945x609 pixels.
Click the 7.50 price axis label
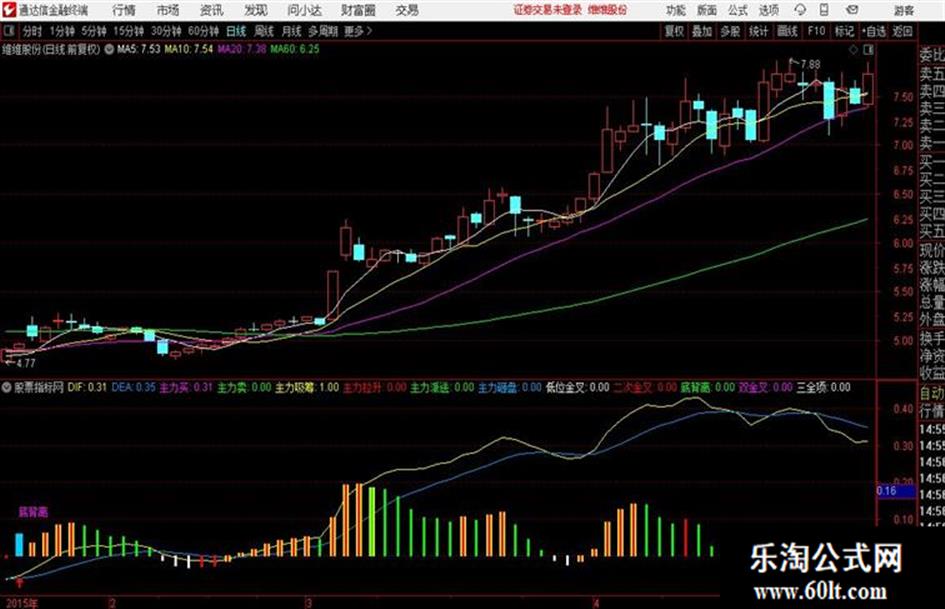[x=903, y=96]
